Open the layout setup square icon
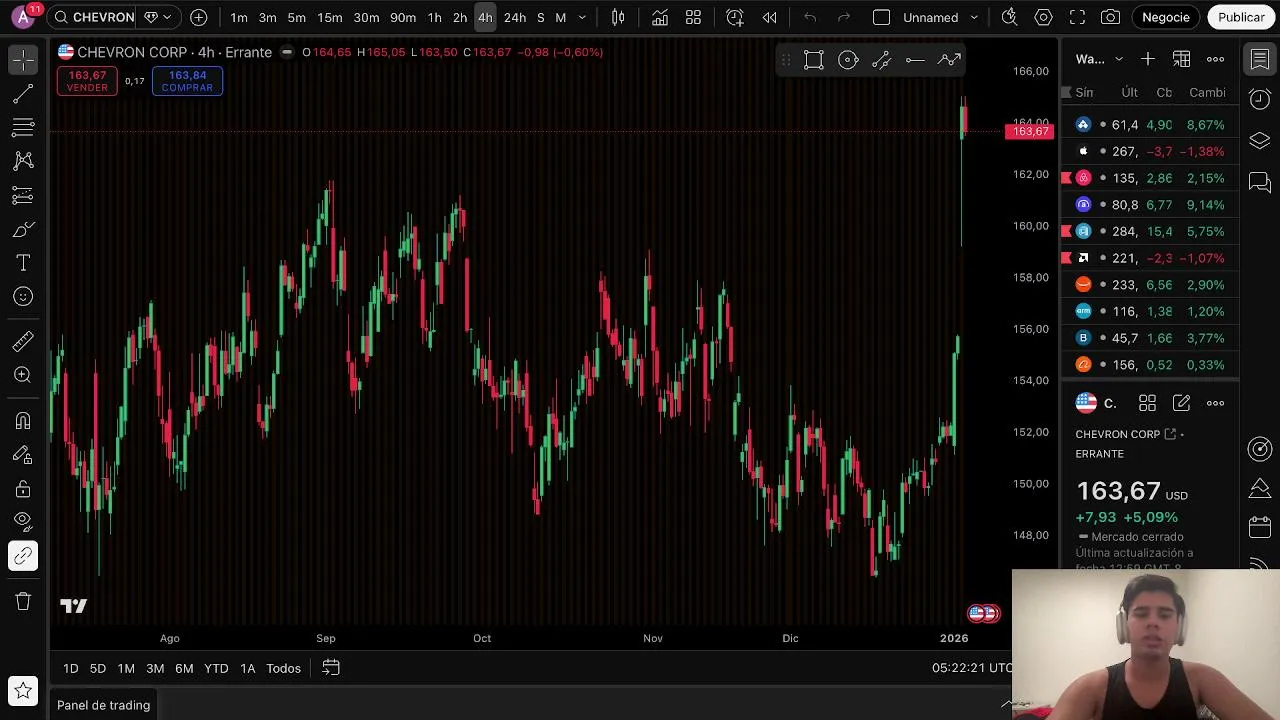1280x720 pixels. [881, 17]
